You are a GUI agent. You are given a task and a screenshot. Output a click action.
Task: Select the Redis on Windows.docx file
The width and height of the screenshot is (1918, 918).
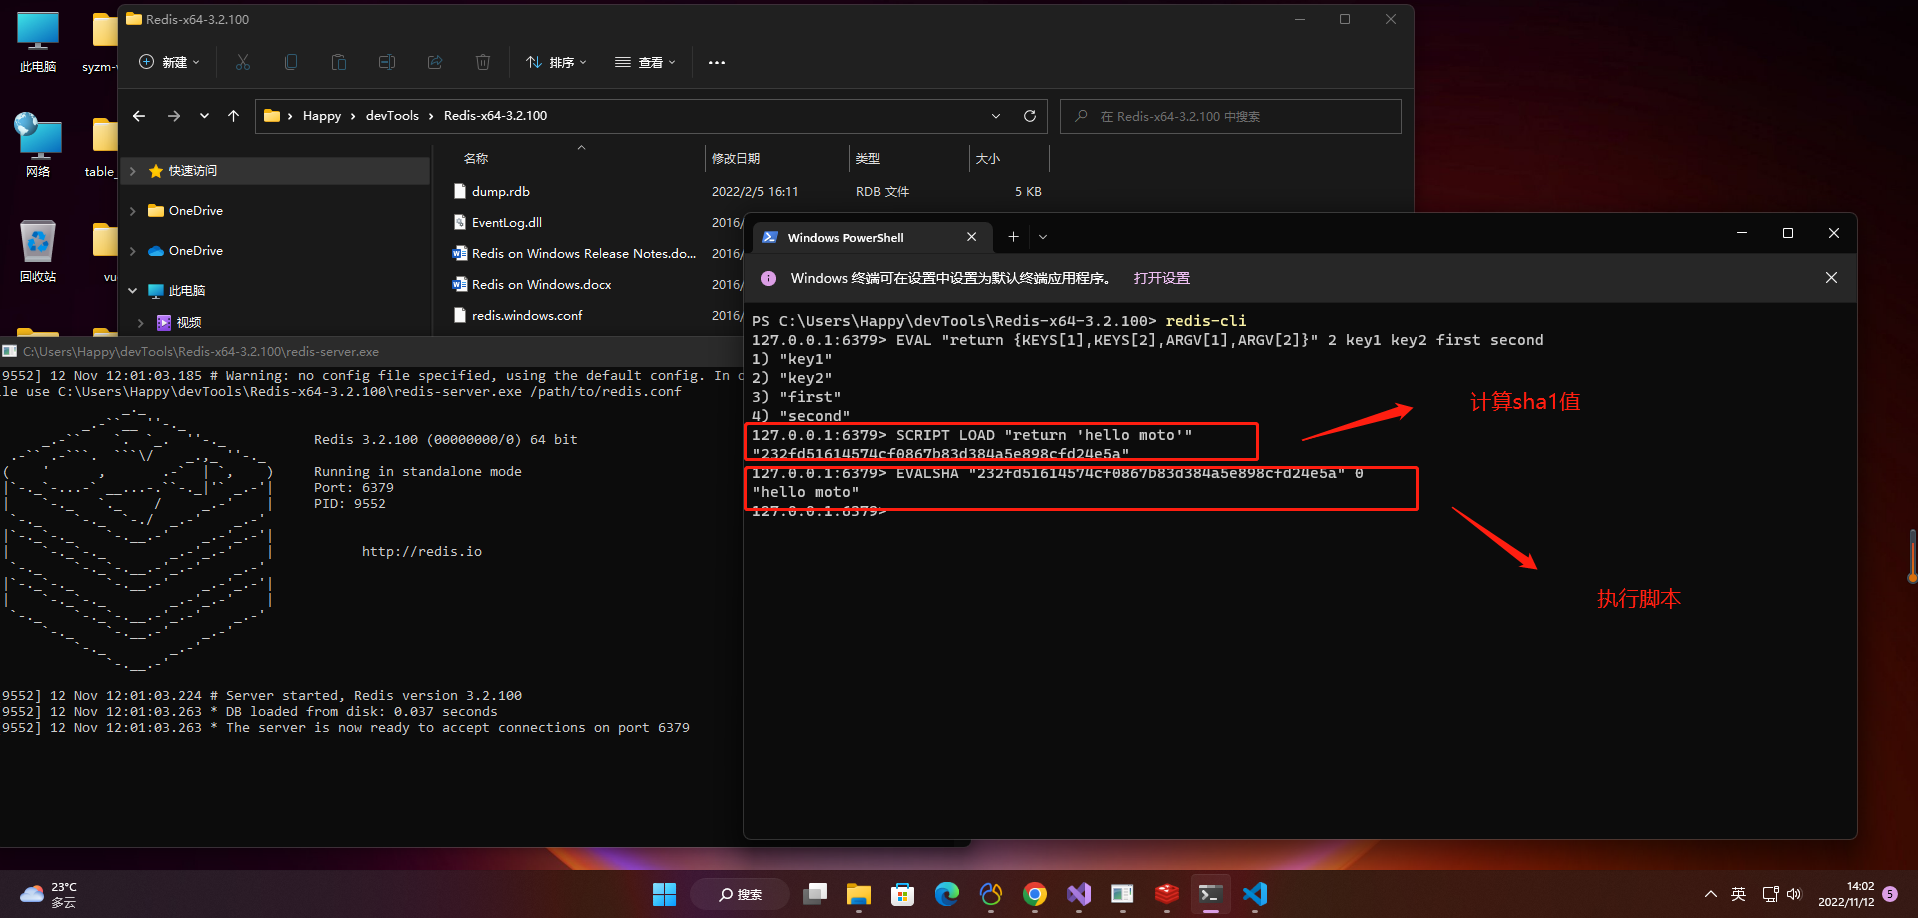coord(541,284)
